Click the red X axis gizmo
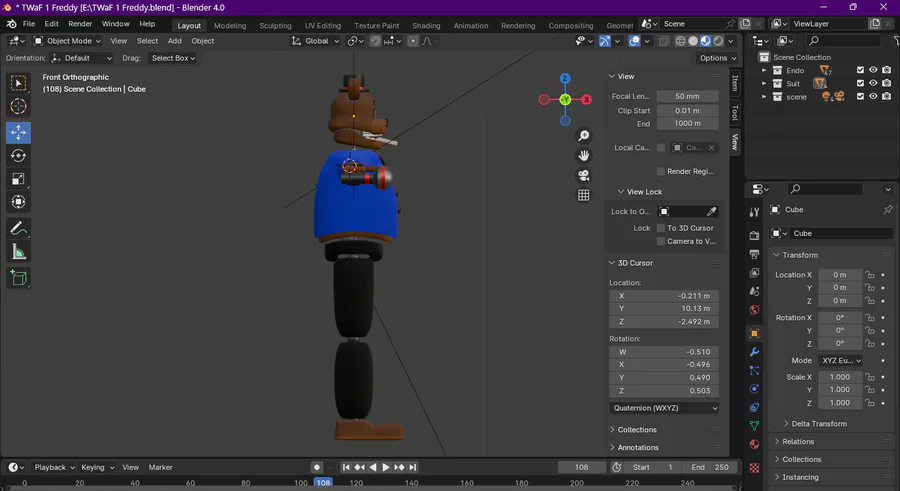 (x=587, y=99)
